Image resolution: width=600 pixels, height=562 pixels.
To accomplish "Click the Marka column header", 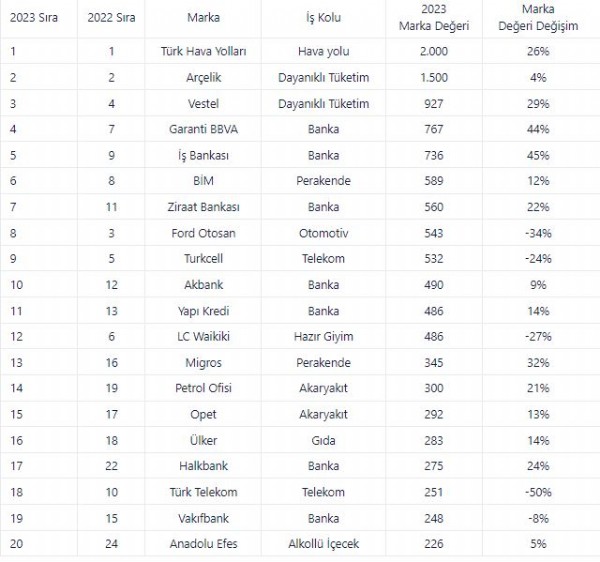I will (x=203, y=18).
